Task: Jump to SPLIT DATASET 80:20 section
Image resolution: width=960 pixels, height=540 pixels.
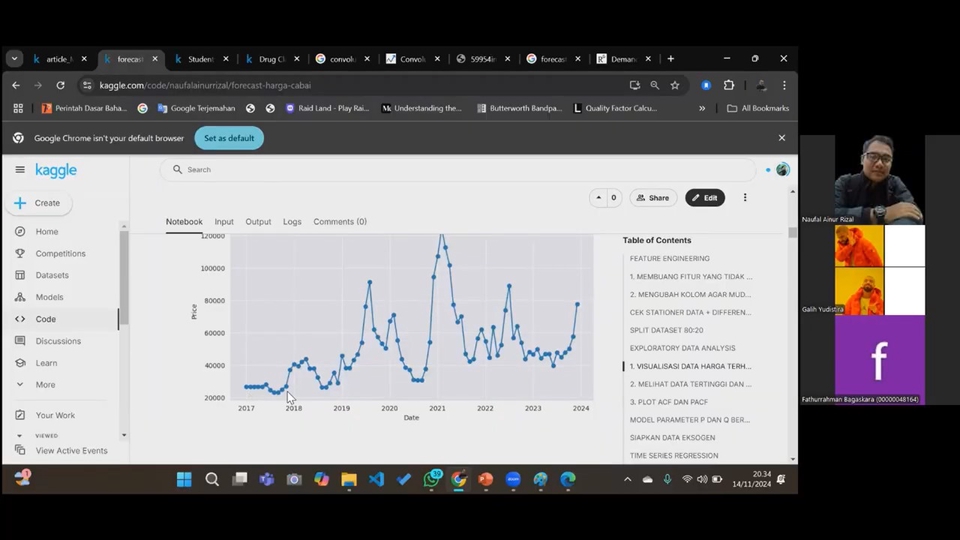Action: (x=666, y=330)
